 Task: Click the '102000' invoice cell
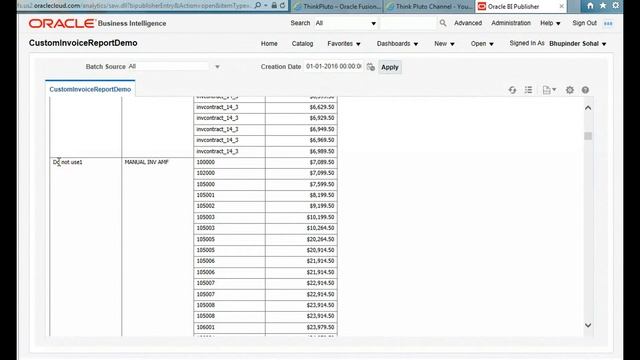click(229, 173)
